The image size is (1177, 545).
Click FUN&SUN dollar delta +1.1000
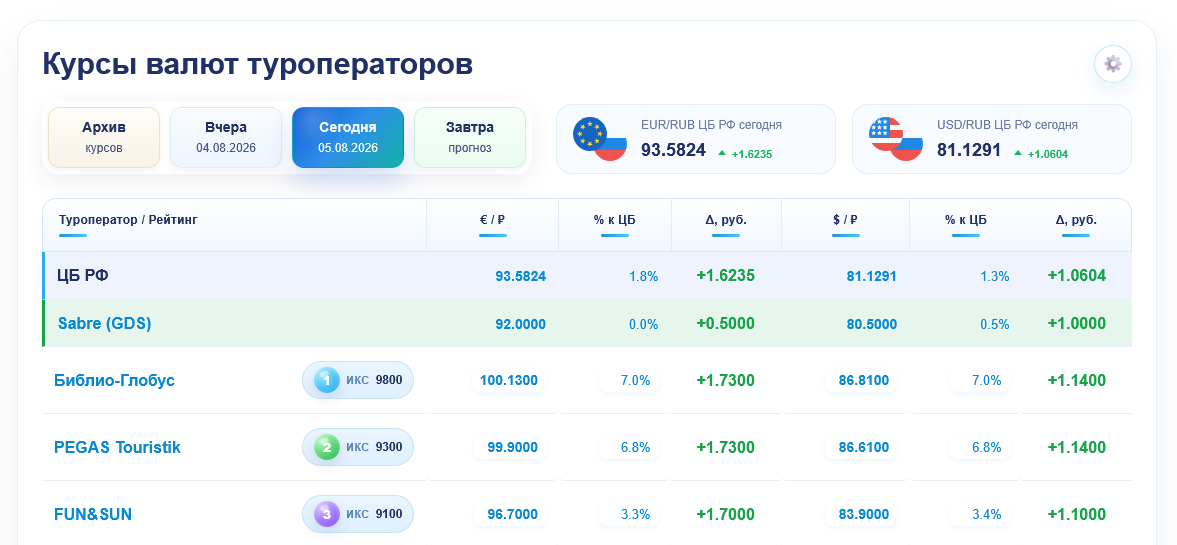1076,514
